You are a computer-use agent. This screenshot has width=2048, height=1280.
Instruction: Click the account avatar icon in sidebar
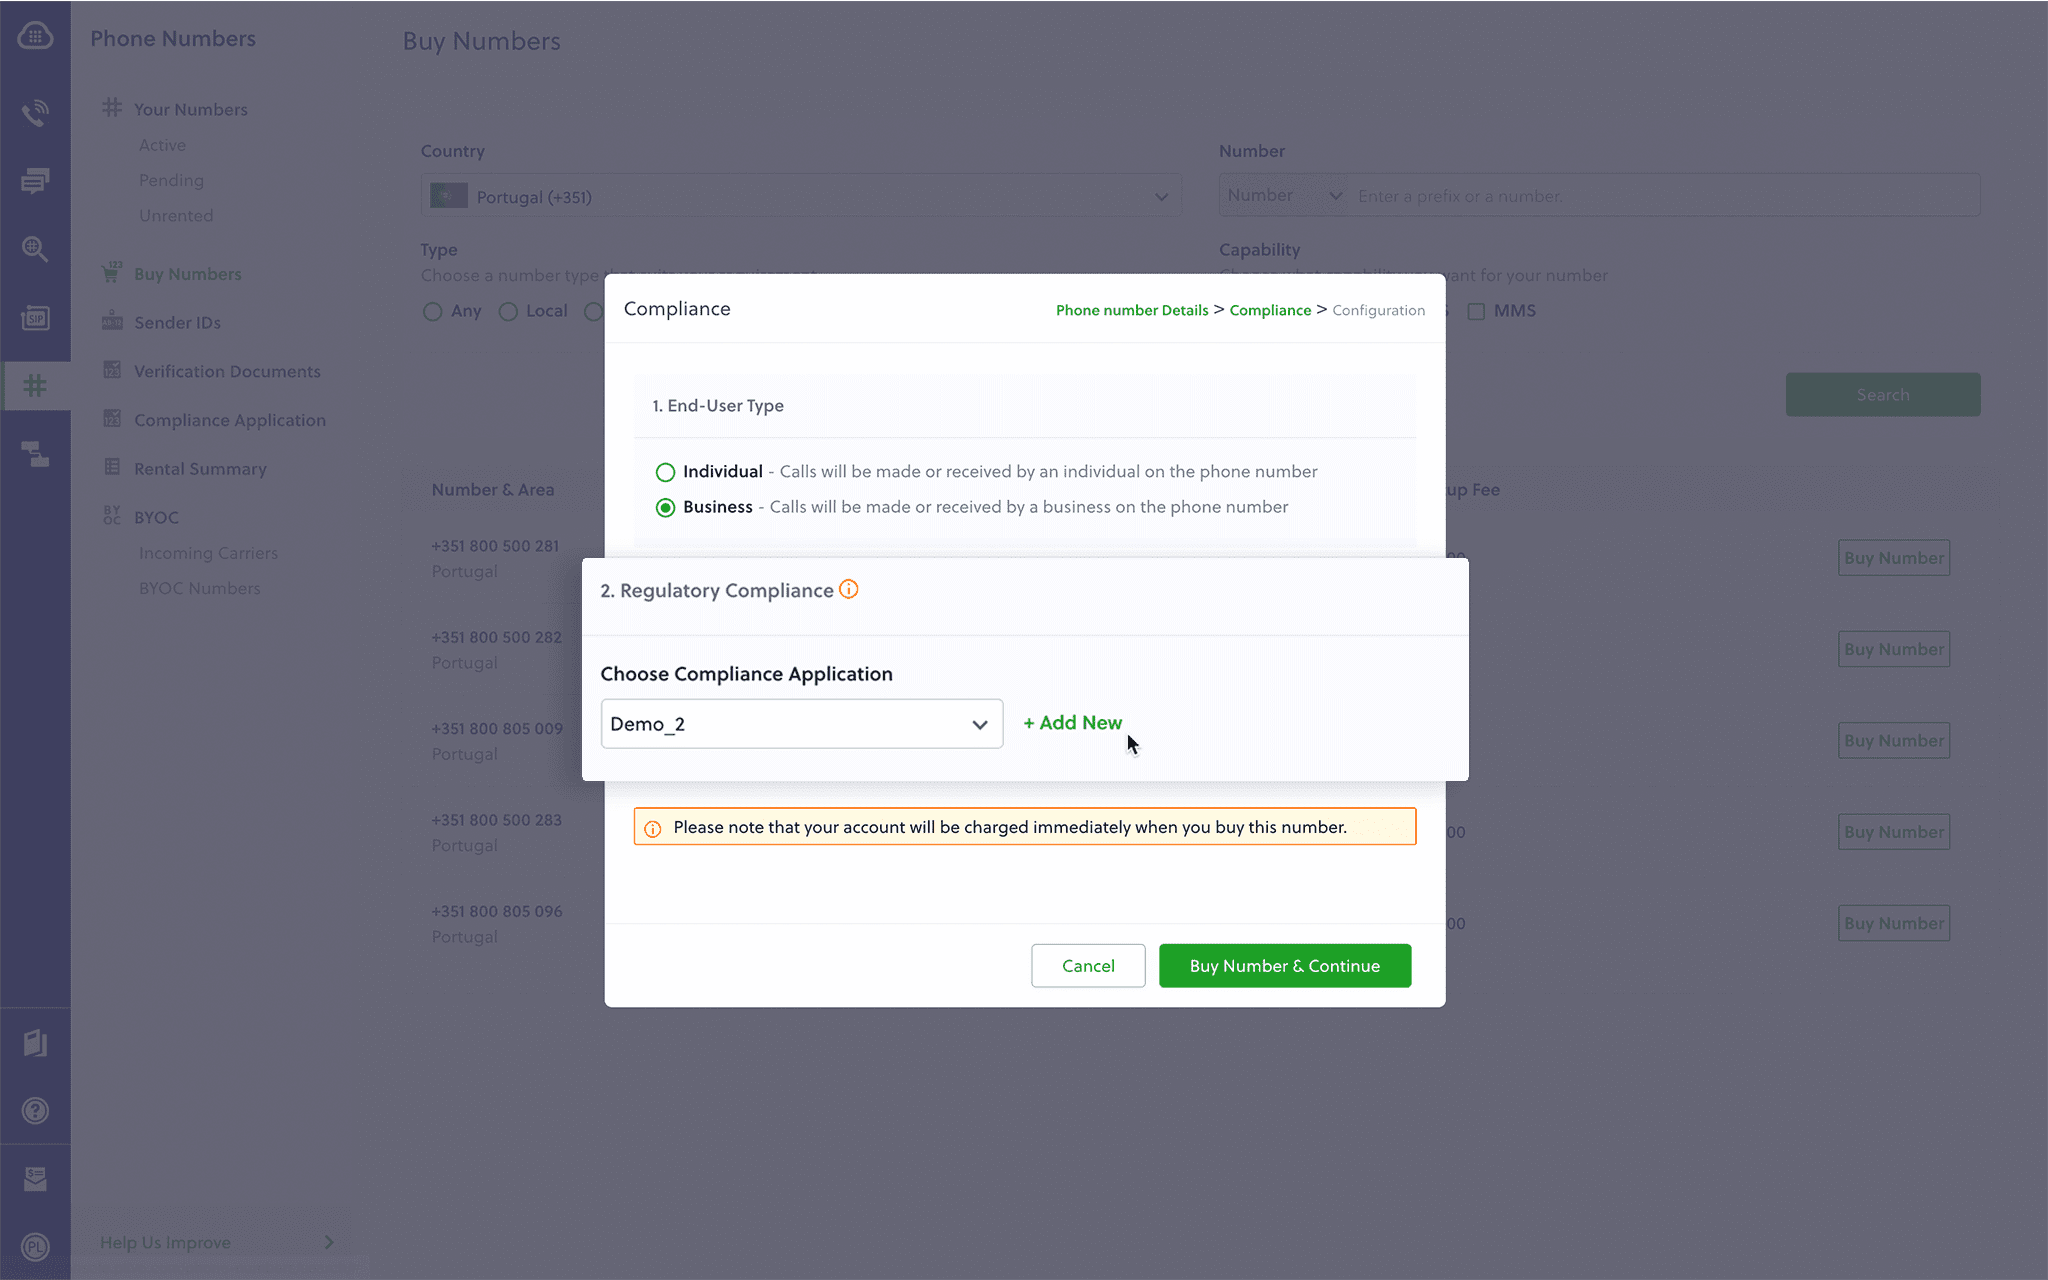click(x=35, y=1247)
